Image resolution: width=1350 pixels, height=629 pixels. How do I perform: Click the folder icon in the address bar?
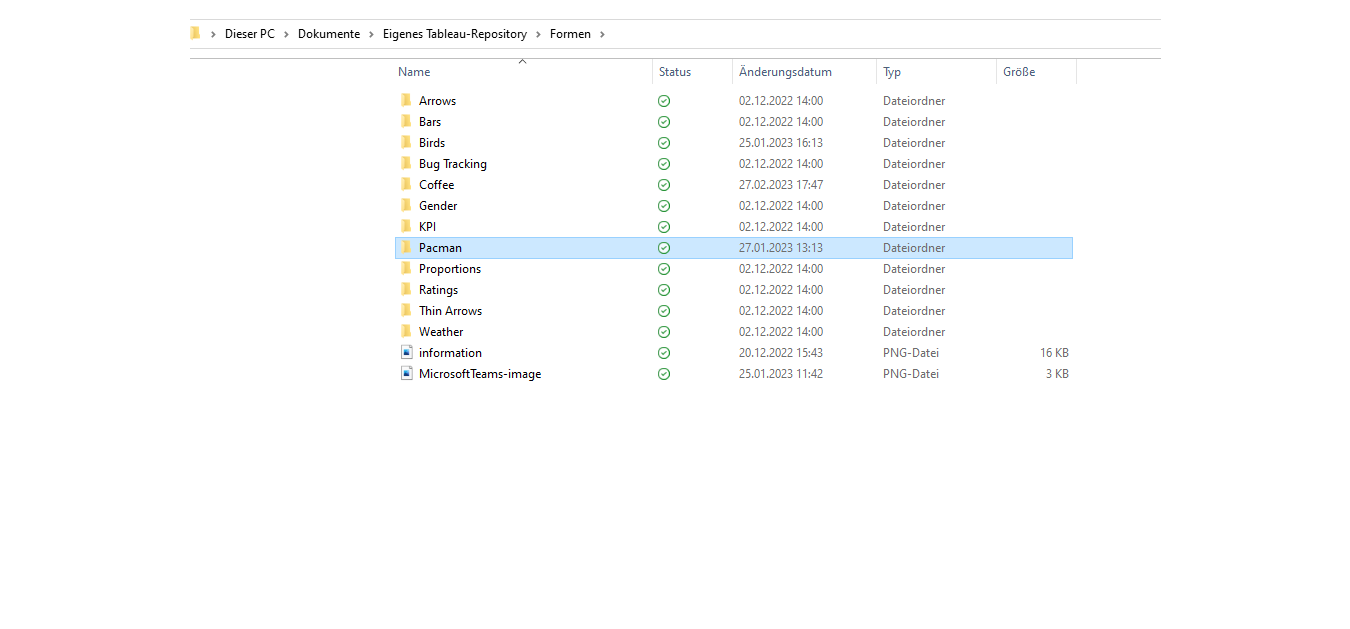coord(195,34)
